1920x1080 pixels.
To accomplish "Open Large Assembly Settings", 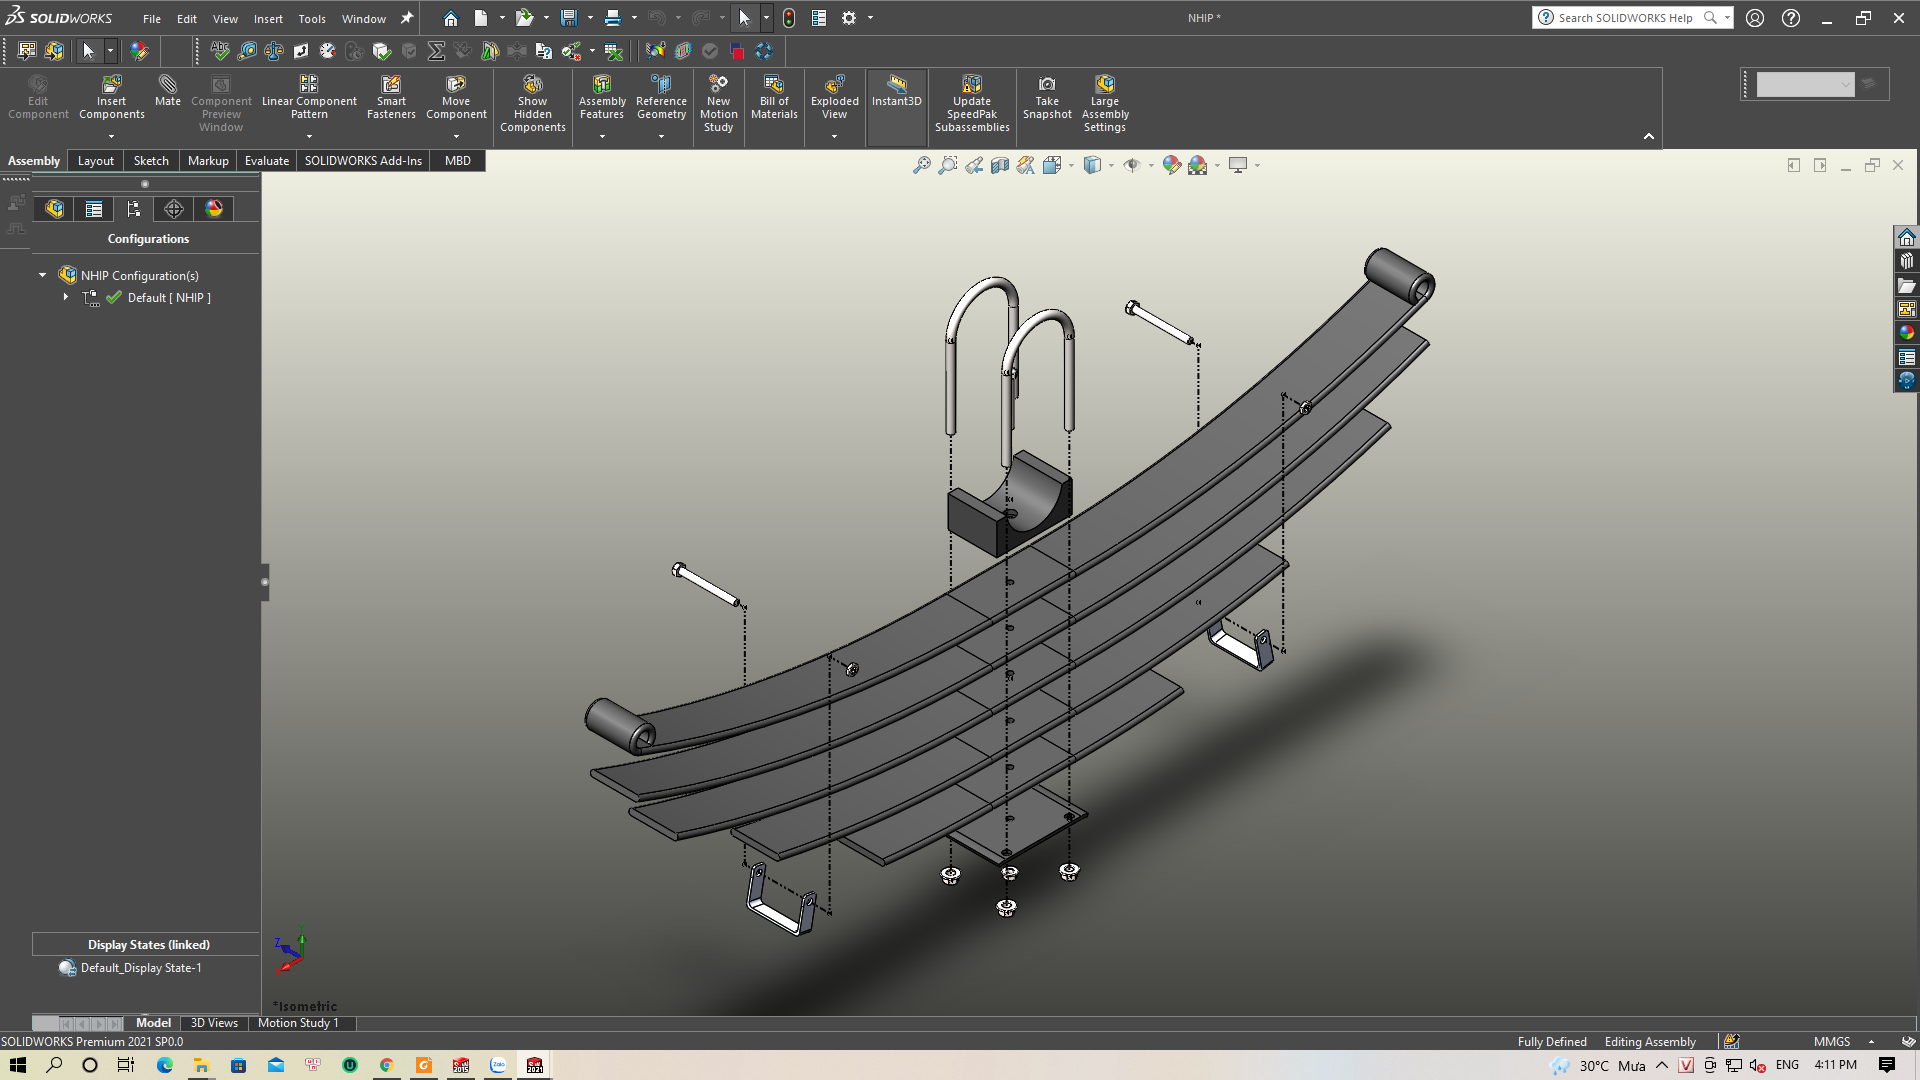I will click(x=1105, y=104).
